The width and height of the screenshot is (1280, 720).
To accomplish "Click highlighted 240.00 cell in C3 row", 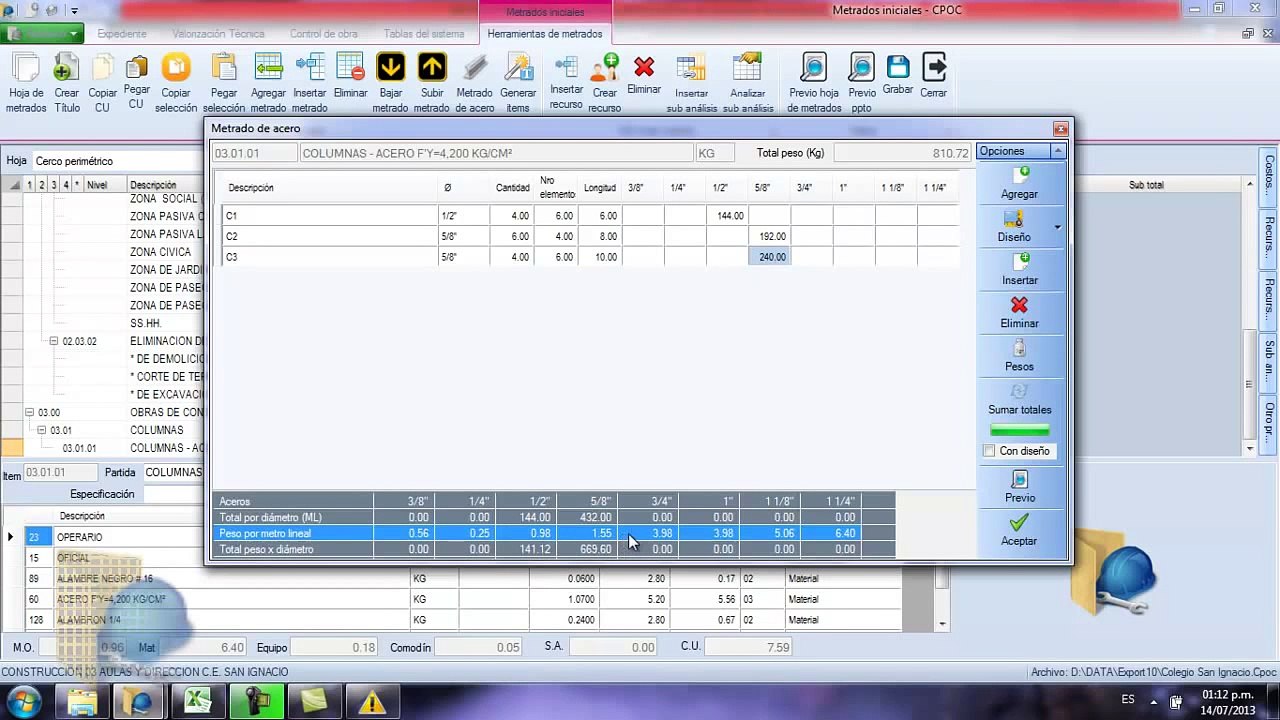I will (x=769, y=257).
